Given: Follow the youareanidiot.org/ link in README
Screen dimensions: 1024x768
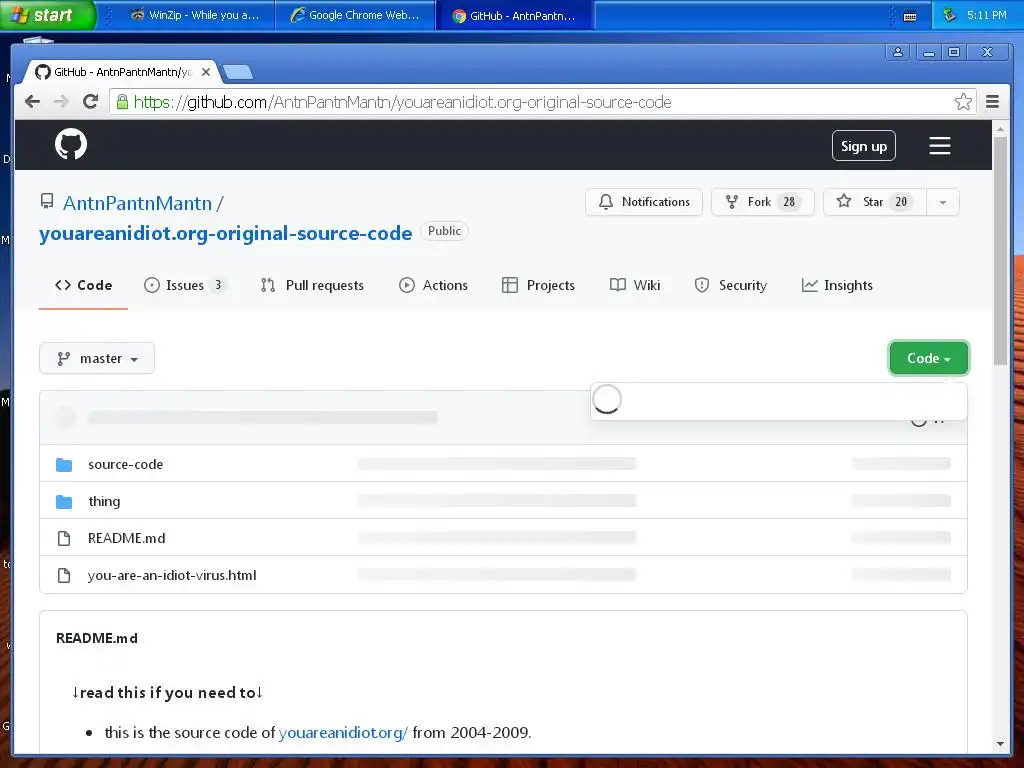Looking at the screenshot, I should coord(344,732).
